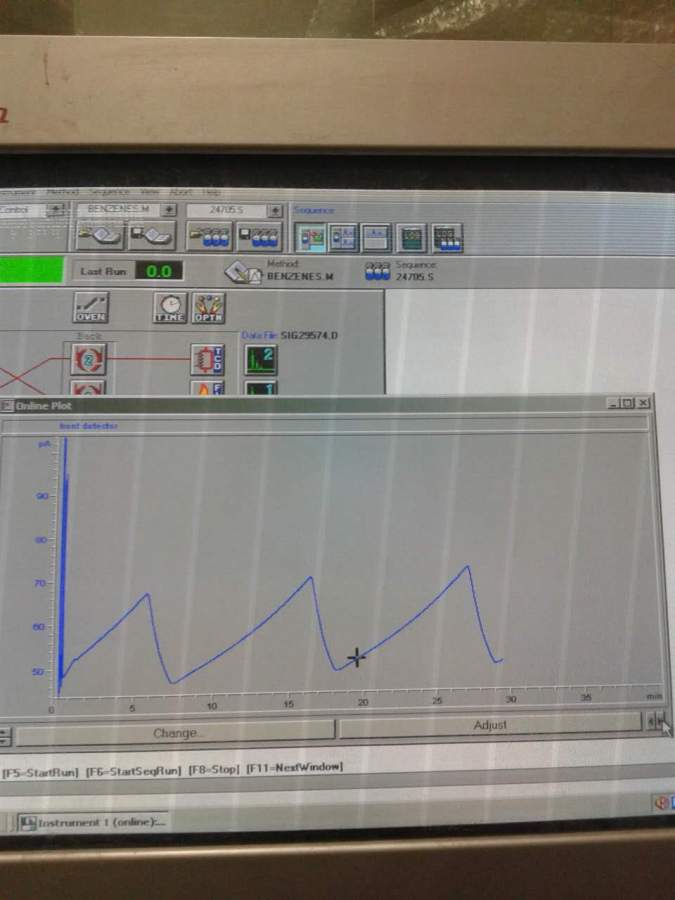Click the save method icon beside load method
The width and height of the screenshot is (675, 900).
click(152, 236)
